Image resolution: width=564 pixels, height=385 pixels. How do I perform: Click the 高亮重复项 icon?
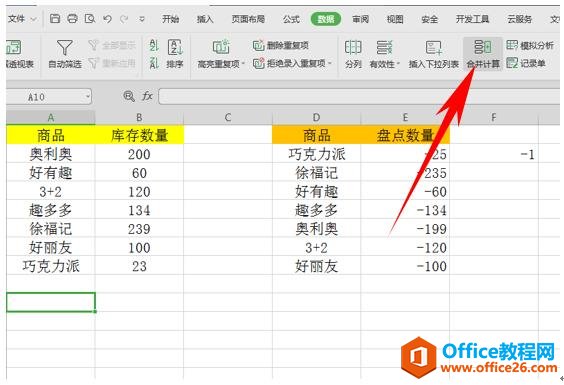coord(221,47)
